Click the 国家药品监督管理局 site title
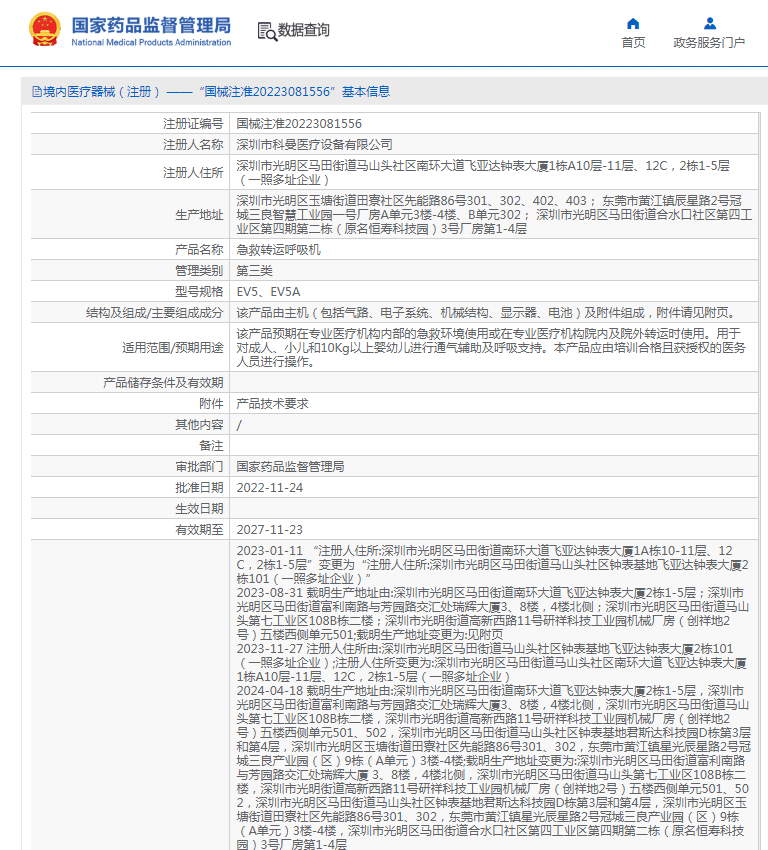This screenshot has width=768, height=850. click(x=151, y=24)
